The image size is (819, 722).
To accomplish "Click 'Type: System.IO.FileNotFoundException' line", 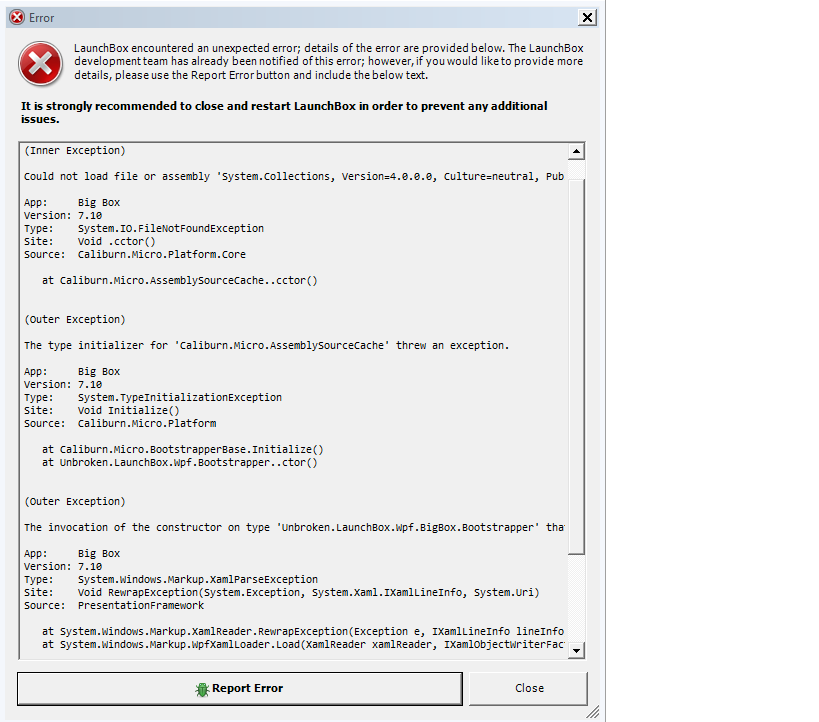I will tap(144, 228).
